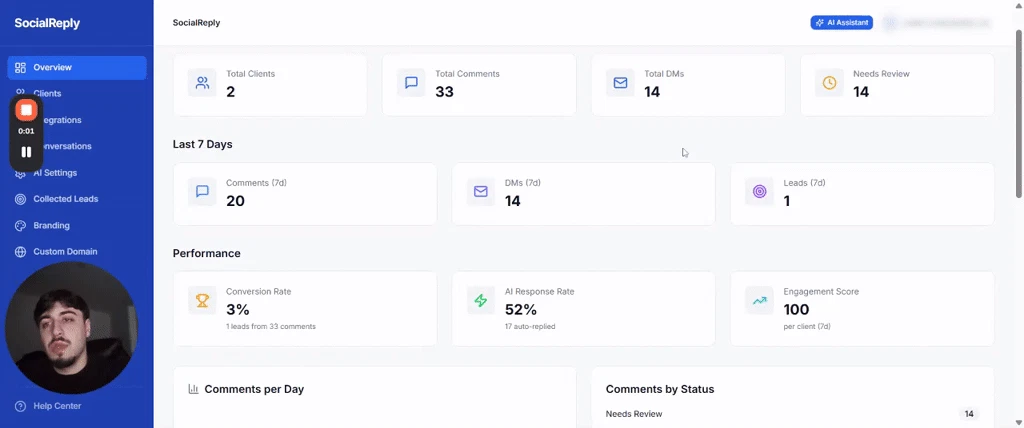The height and width of the screenshot is (428, 1024).
Task: Click the Conversion Rate trophy icon
Action: pyautogui.click(x=202, y=301)
